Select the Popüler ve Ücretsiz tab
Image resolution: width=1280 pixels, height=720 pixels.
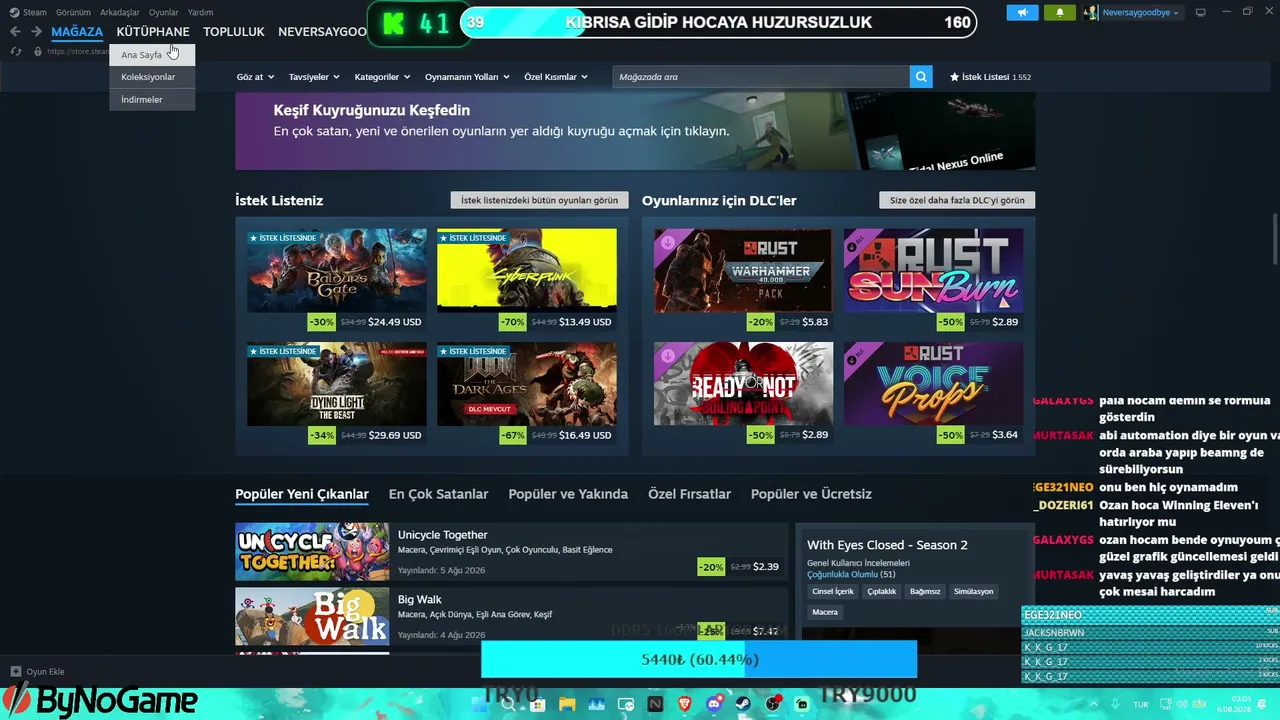[811, 494]
